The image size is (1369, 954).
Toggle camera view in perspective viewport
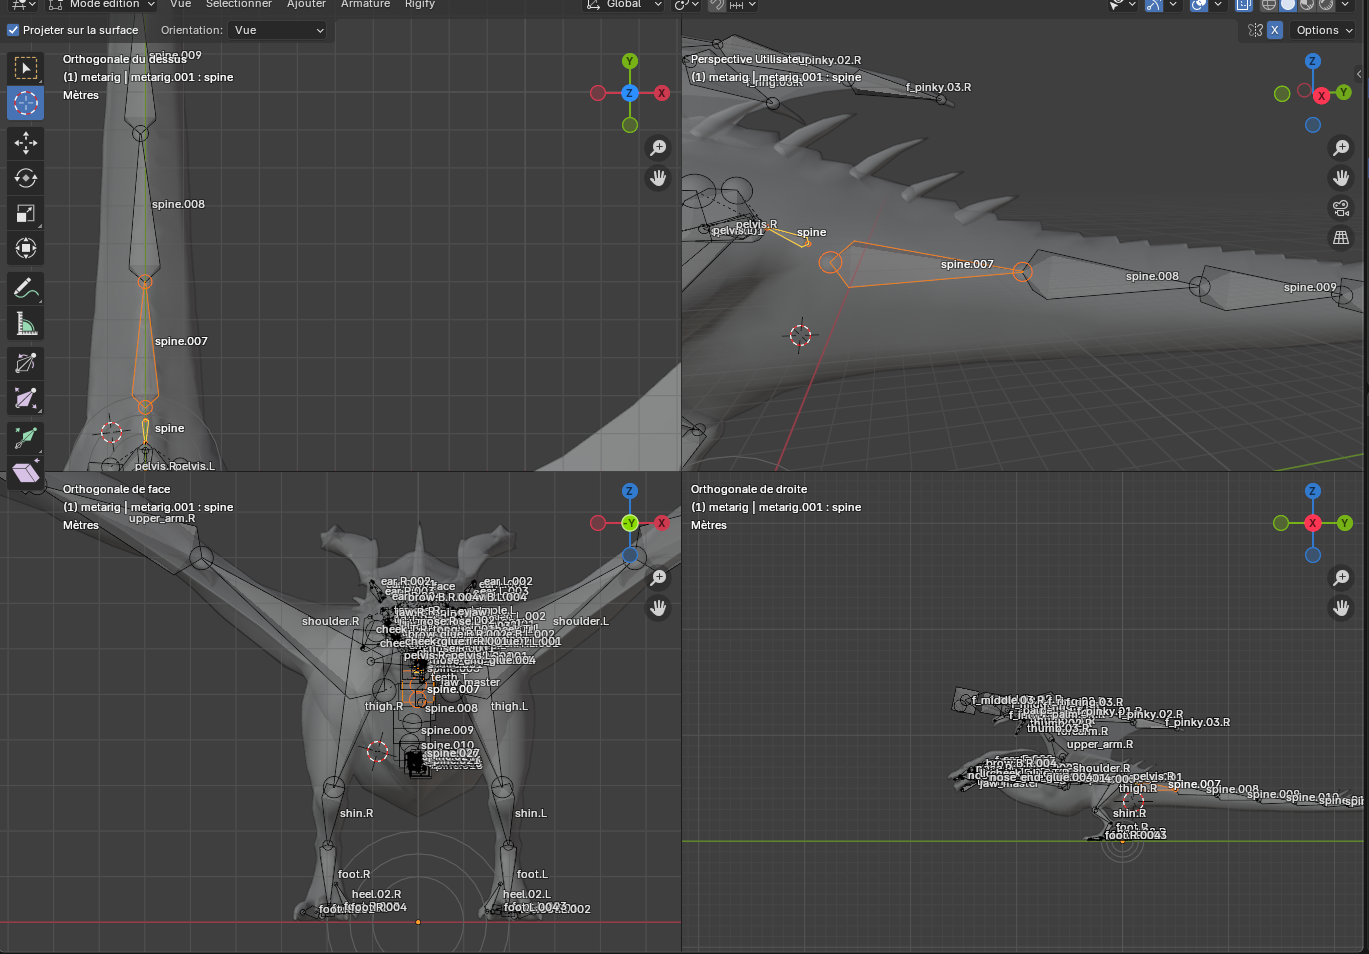click(1341, 208)
